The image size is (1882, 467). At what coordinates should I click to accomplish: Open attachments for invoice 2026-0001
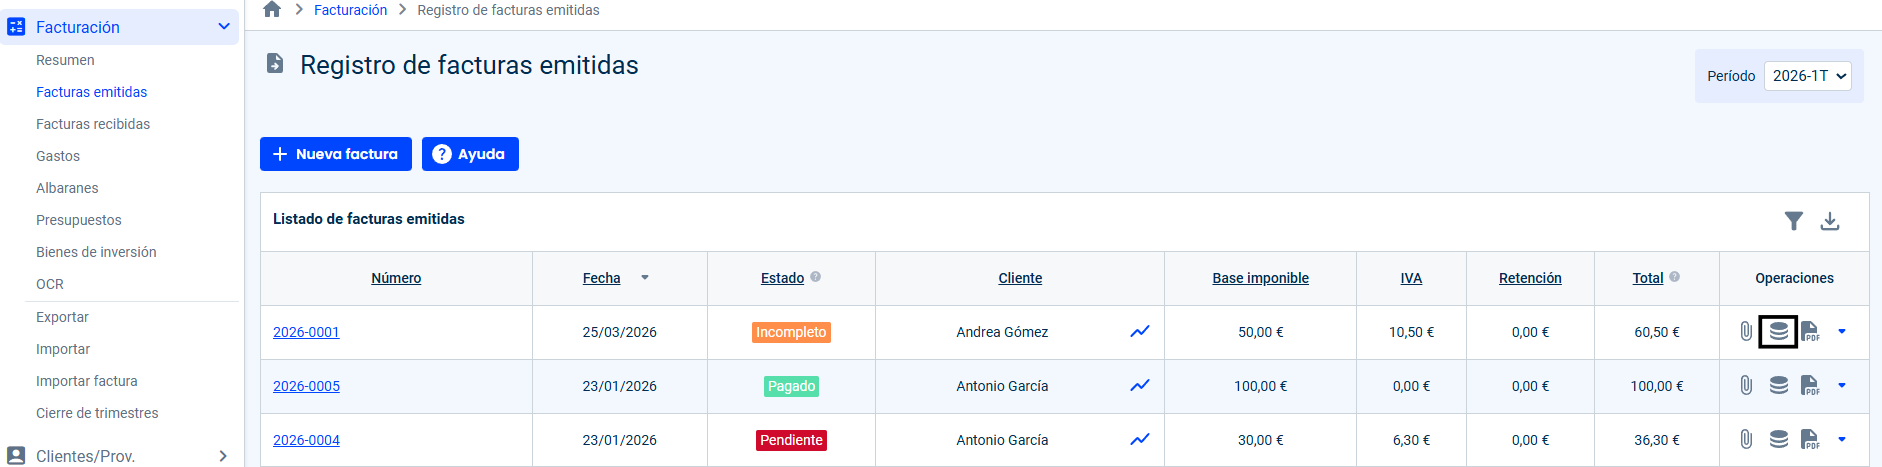click(1746, 332)
